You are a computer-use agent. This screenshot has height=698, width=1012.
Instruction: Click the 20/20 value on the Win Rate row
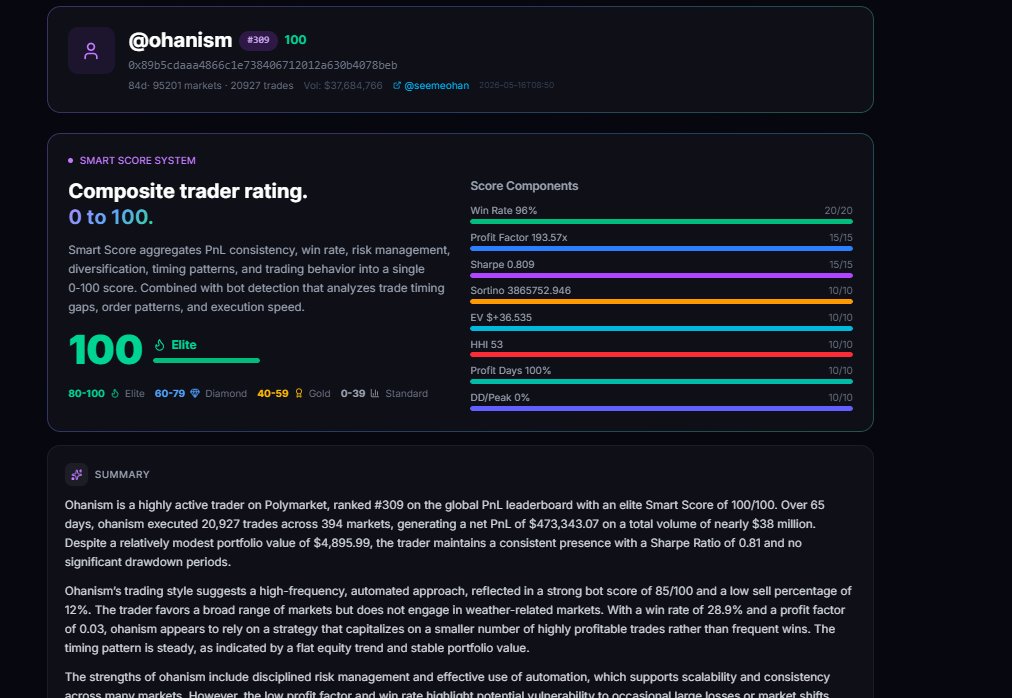[x=838, y=210]
